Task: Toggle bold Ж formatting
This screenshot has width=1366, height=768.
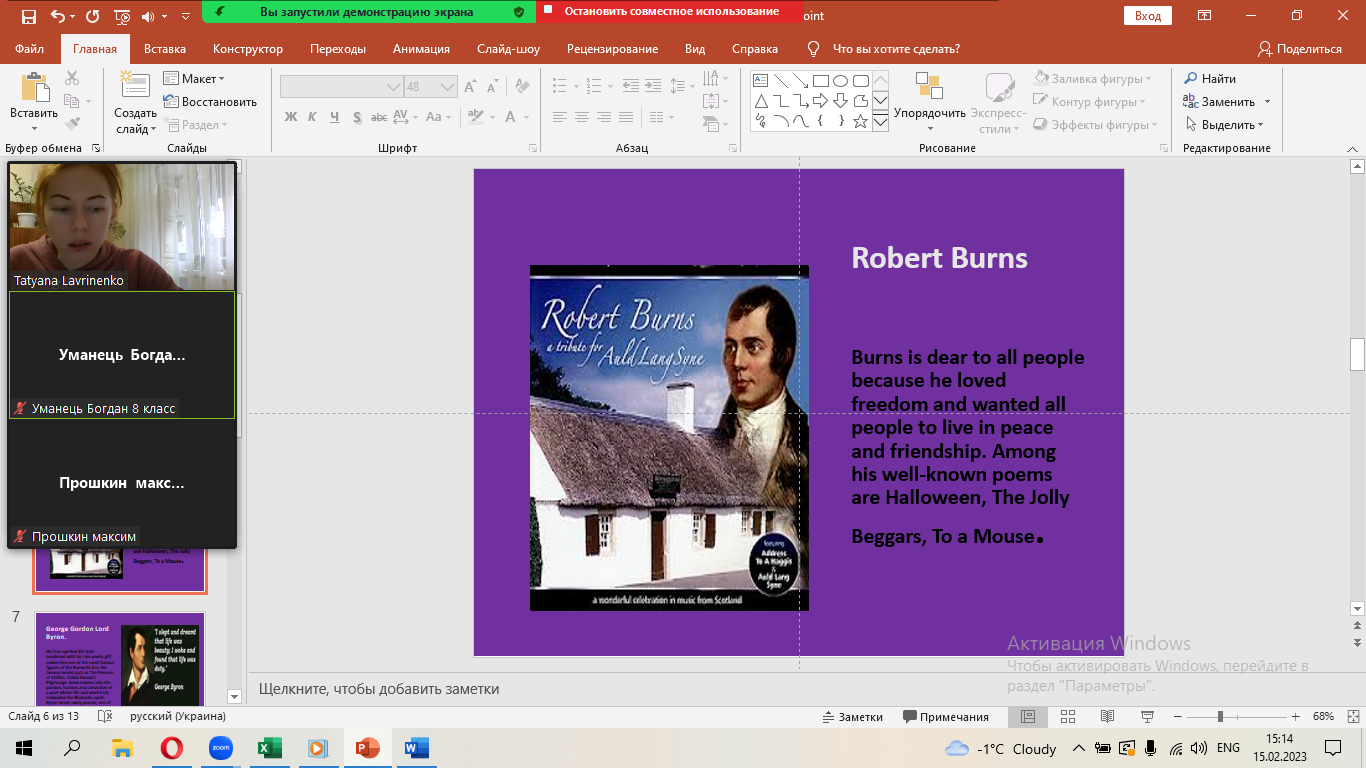Action: pyautogui.click(x=291, y=116)
